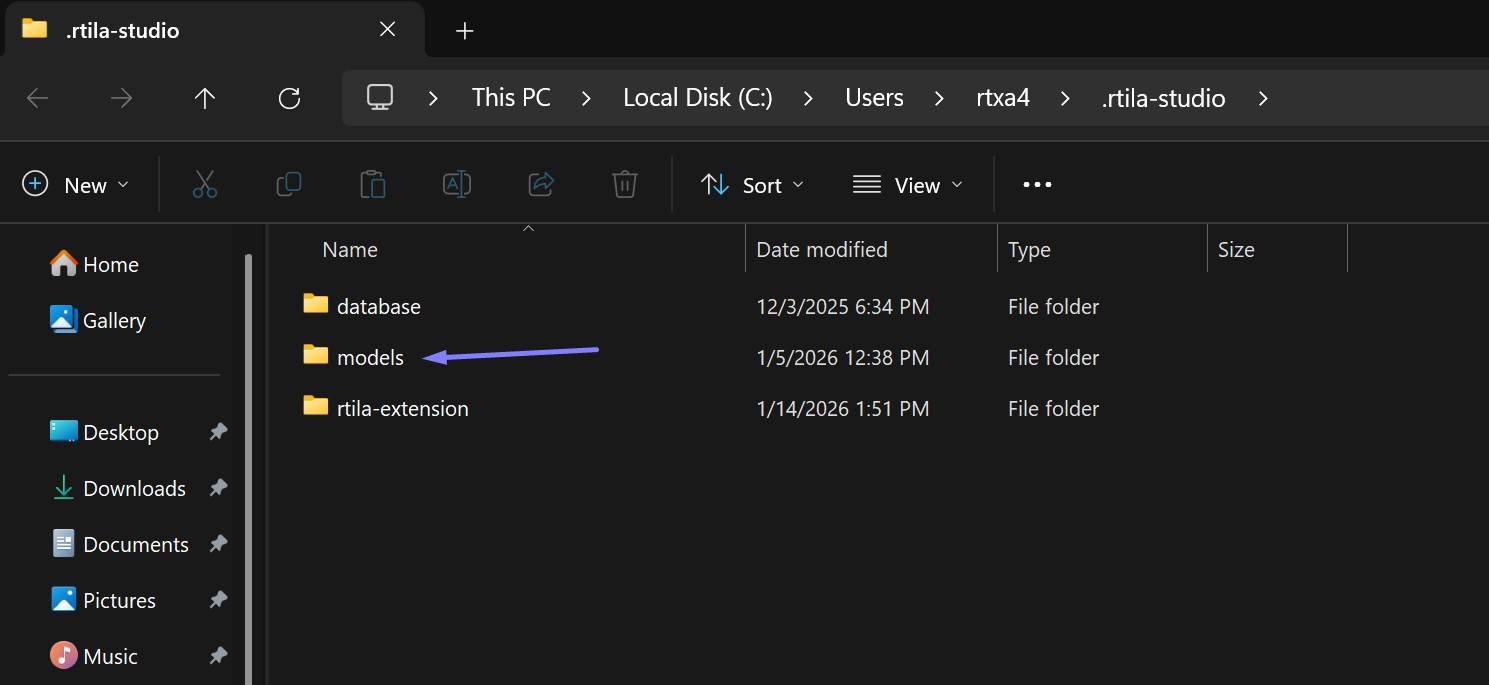This screenshot has height=685, width=1489.
Task: Select Local Disk (C:) in address bar
Action: [x=697, y=98]
